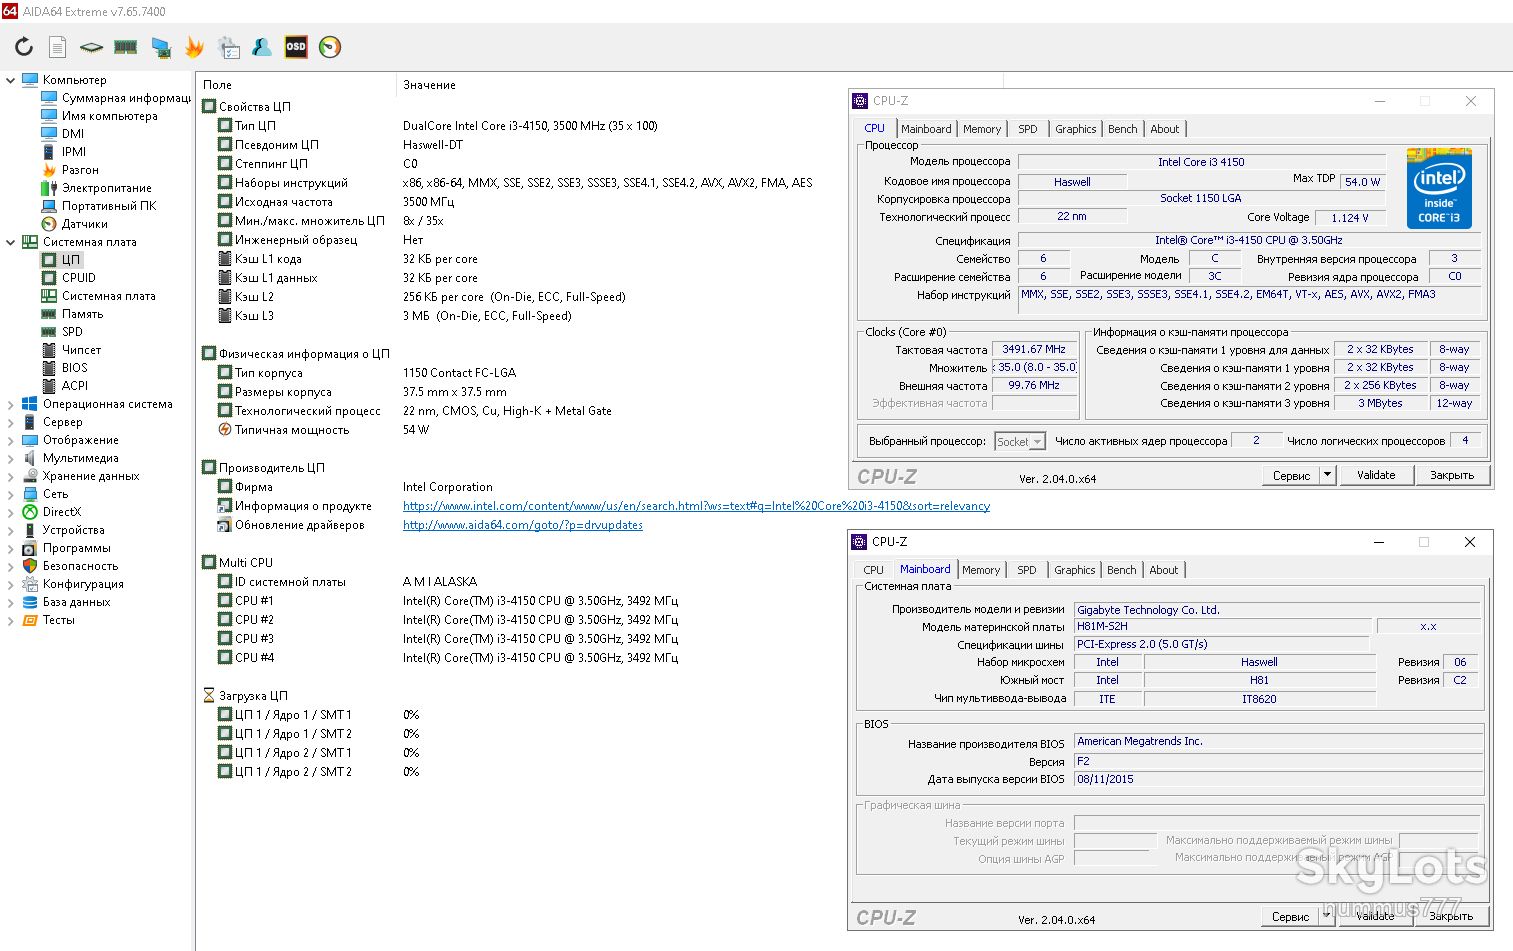Collapse the Системная плата root tree node
The width and height of the screenshot is (1513, 951).
(x=11, y=242)
